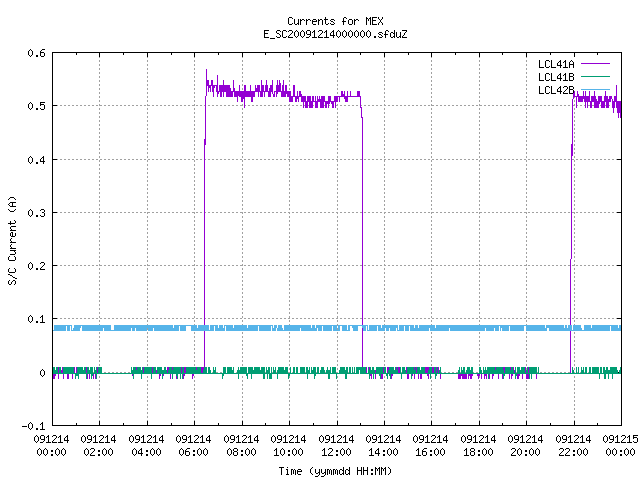The height and width of the screenshot is (480, 640).
Task: Click the blue LCL42B legend line sample
Action: point(595,89)
